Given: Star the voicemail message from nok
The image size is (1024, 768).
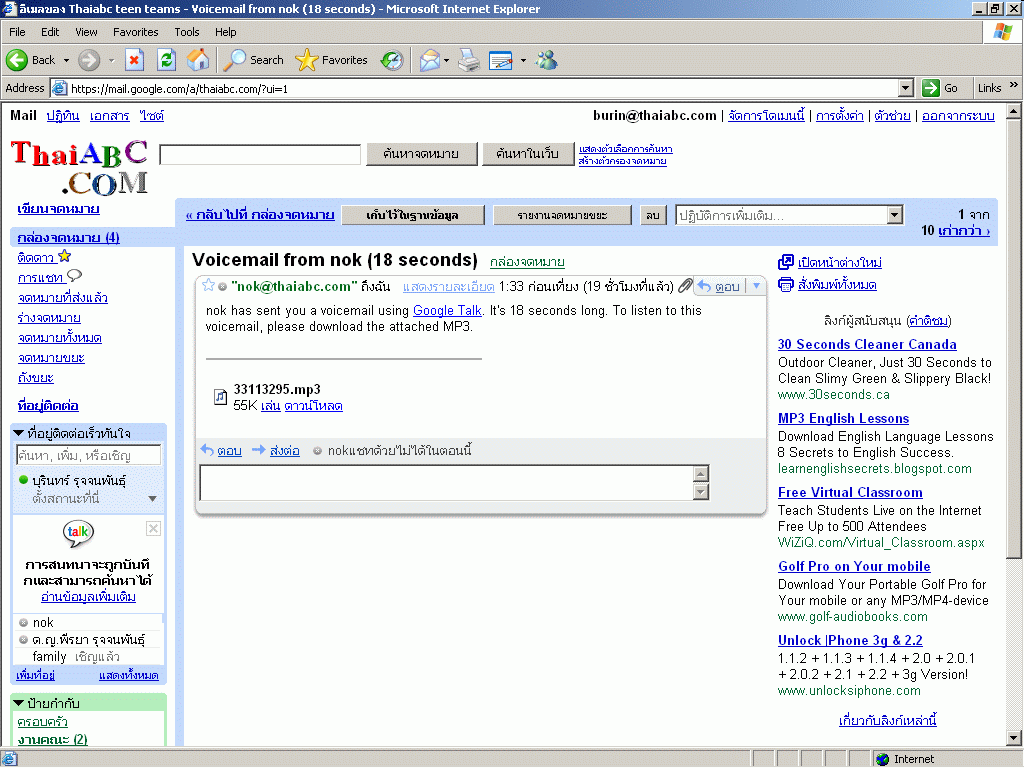Looking at the screenshot, I should [x=208, y=286].
